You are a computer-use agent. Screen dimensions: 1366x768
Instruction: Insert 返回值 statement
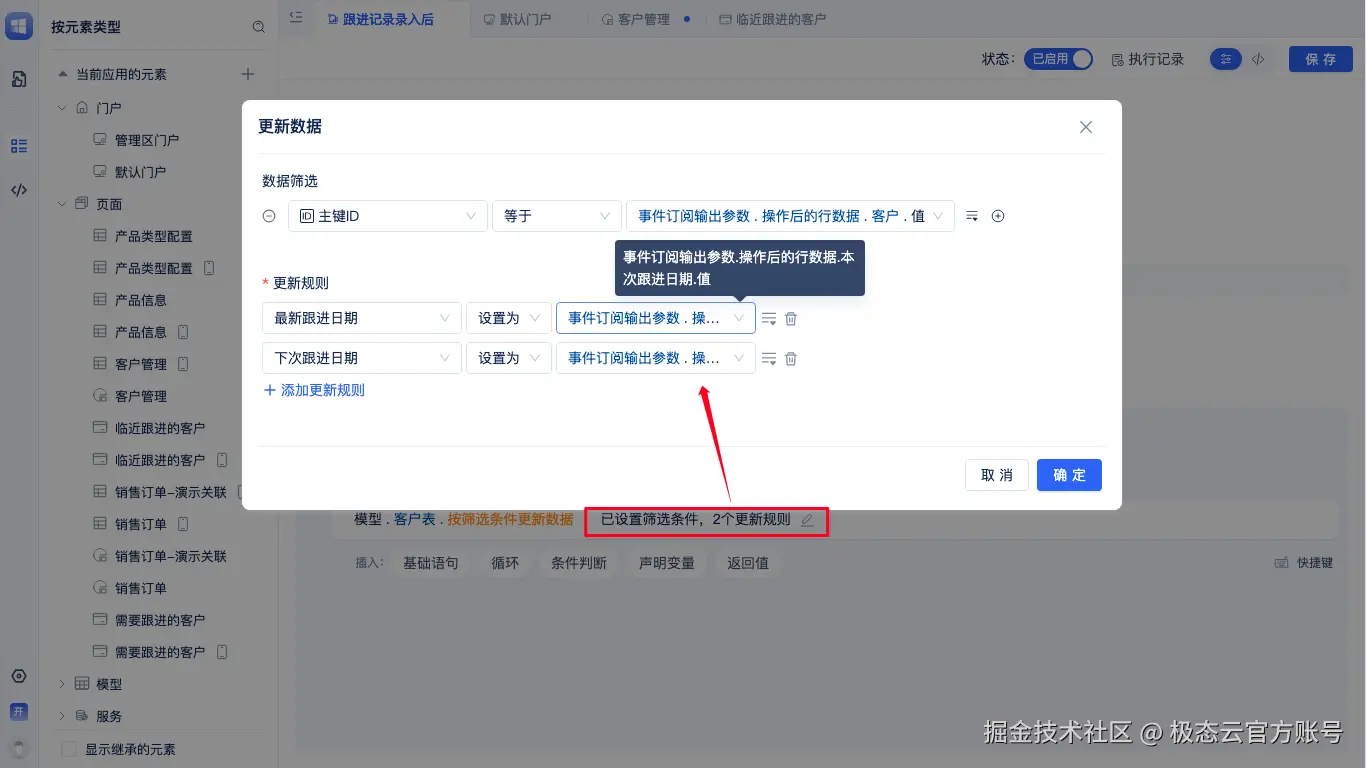pos(748,563)
